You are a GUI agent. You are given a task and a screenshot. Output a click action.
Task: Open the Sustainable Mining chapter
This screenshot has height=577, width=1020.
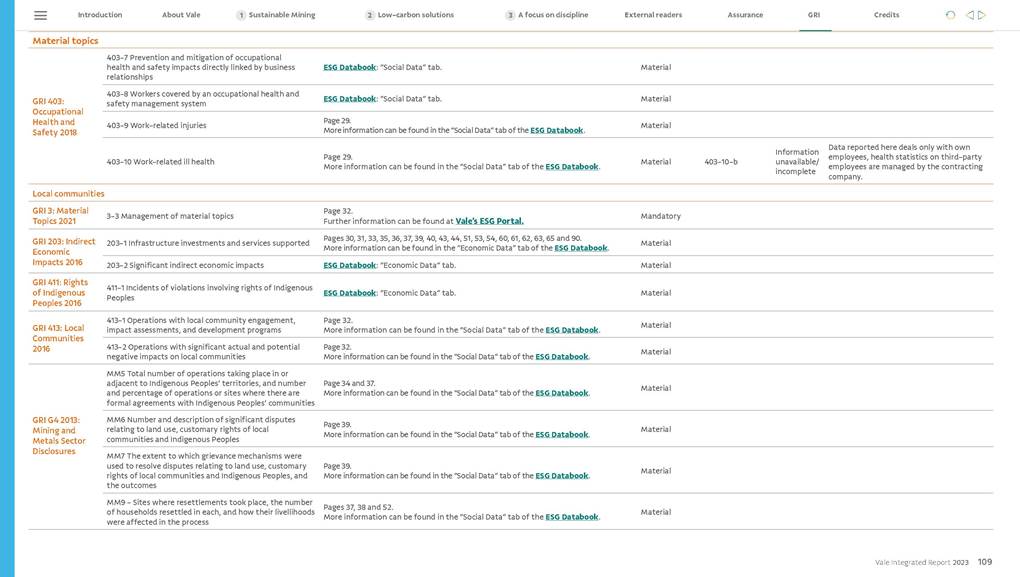[280, 15]
